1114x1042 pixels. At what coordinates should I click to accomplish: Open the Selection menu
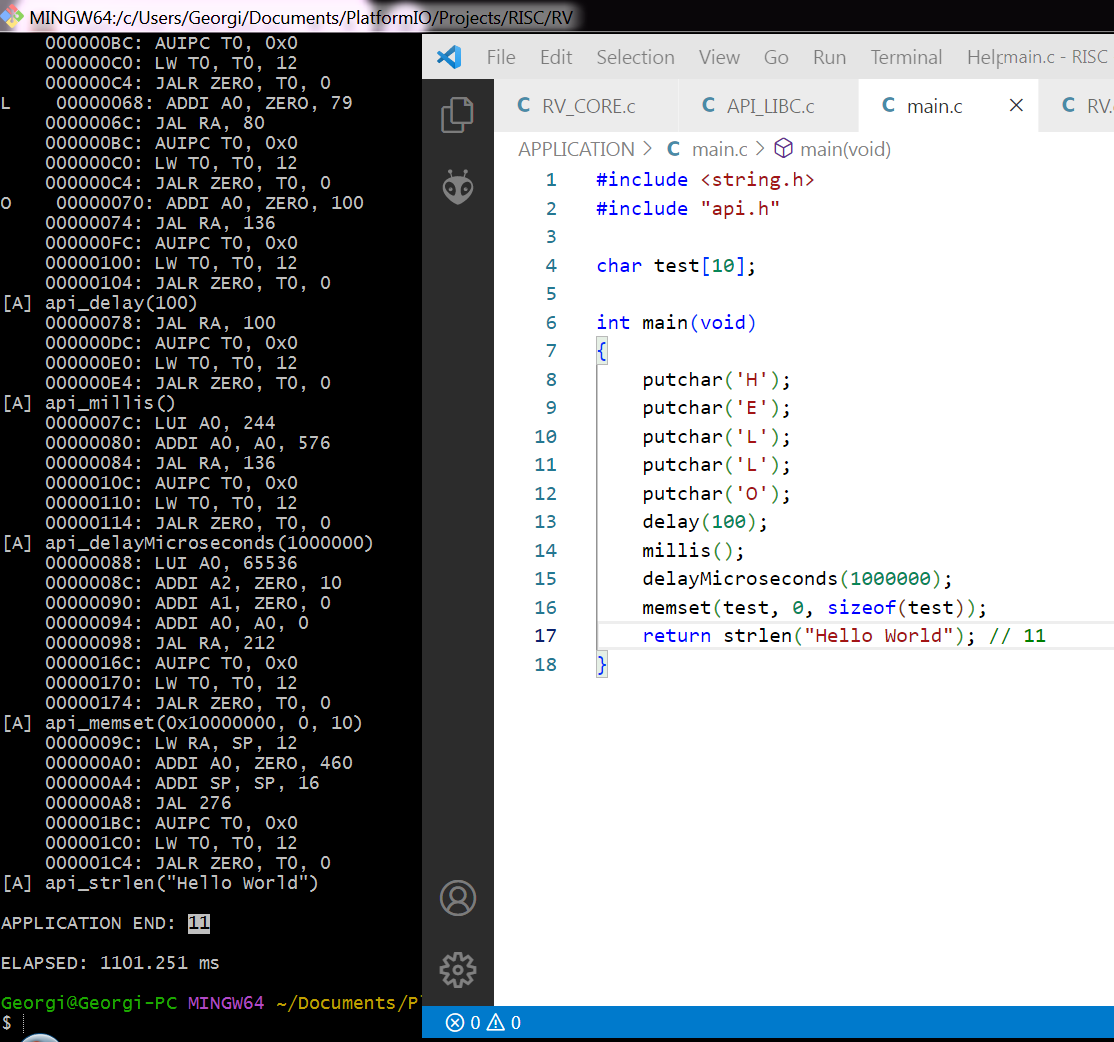pos(635,58)
